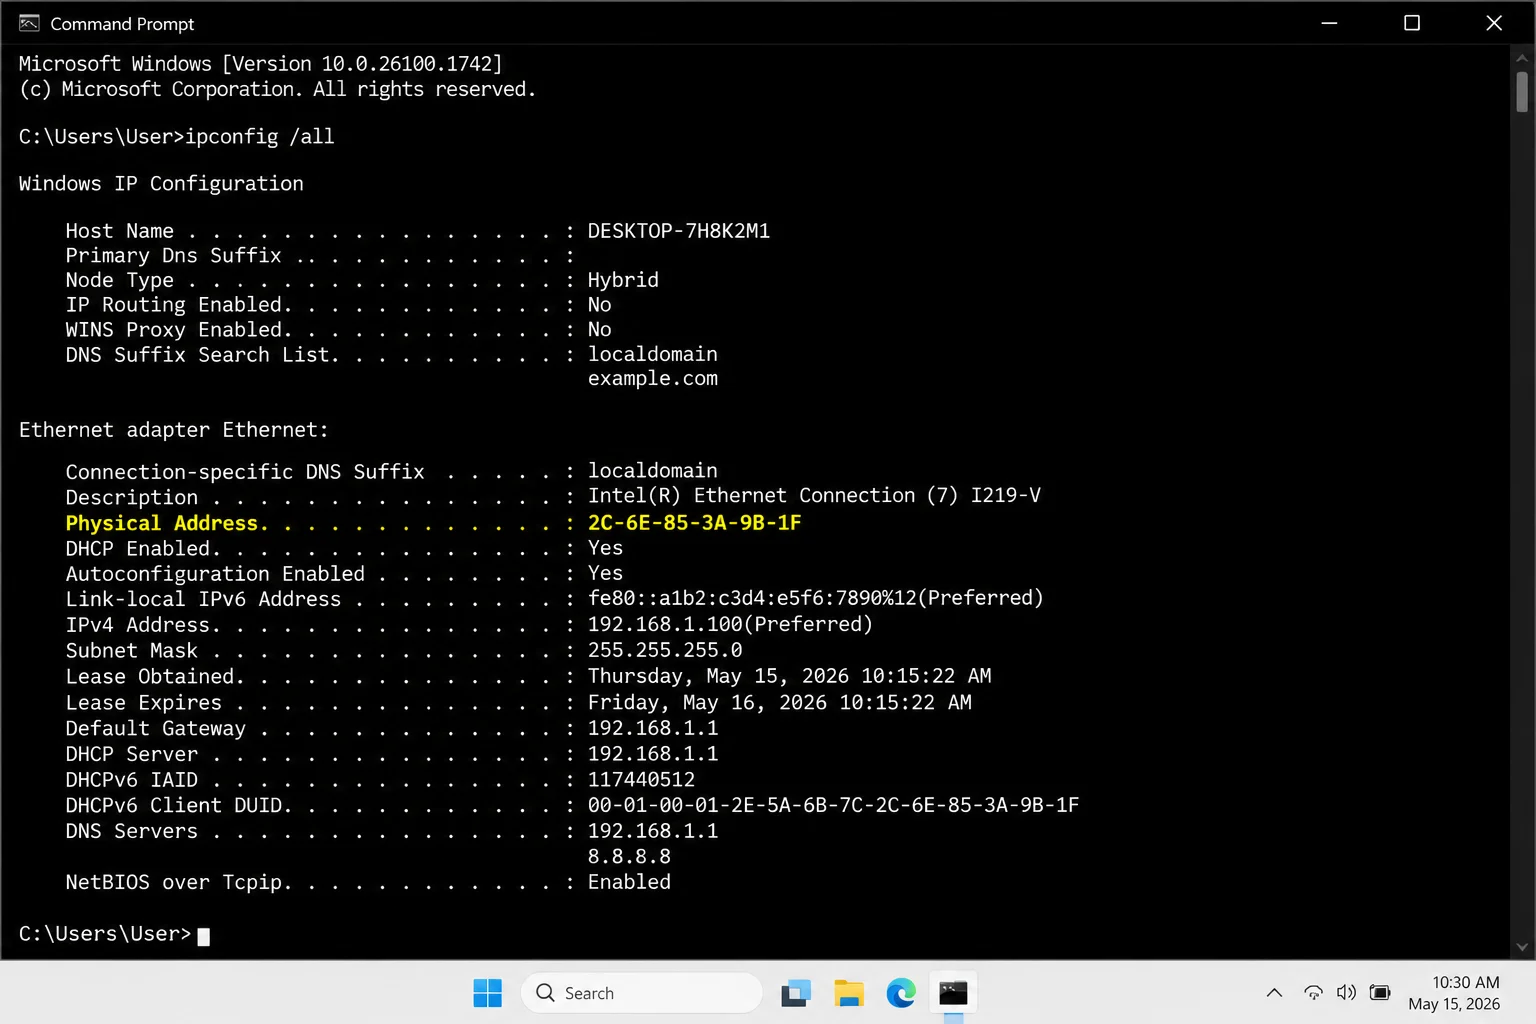Click the Default Gateway value 192.168.1.1

[653, 728]
